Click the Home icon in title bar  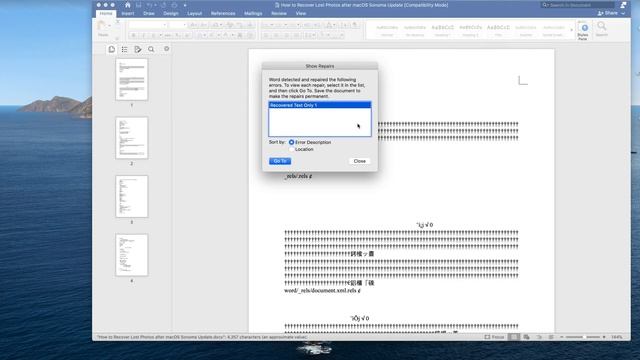(128, 5)
